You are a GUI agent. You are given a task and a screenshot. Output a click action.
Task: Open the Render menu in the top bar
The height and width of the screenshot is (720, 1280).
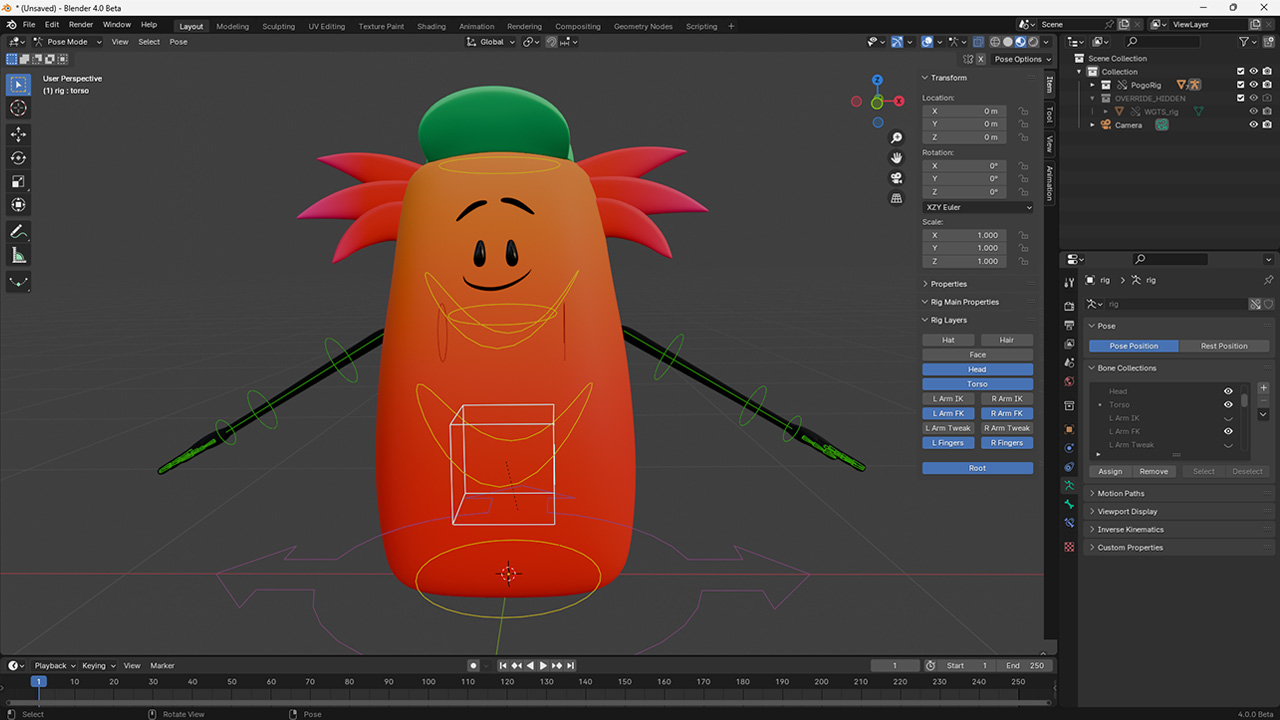pos(80,24)
